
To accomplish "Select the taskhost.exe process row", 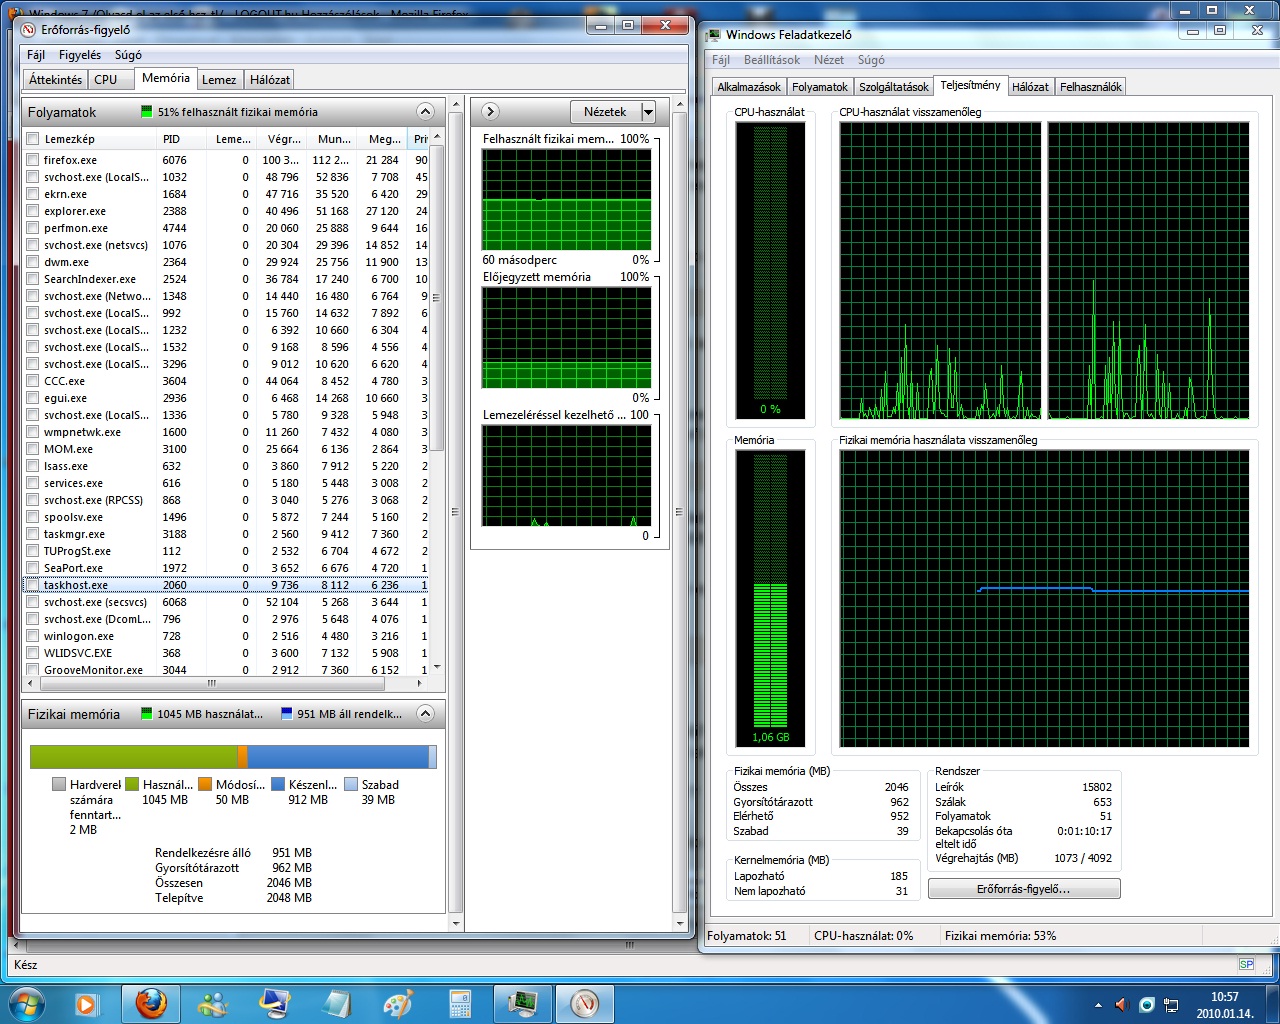I will click(228, 585).
